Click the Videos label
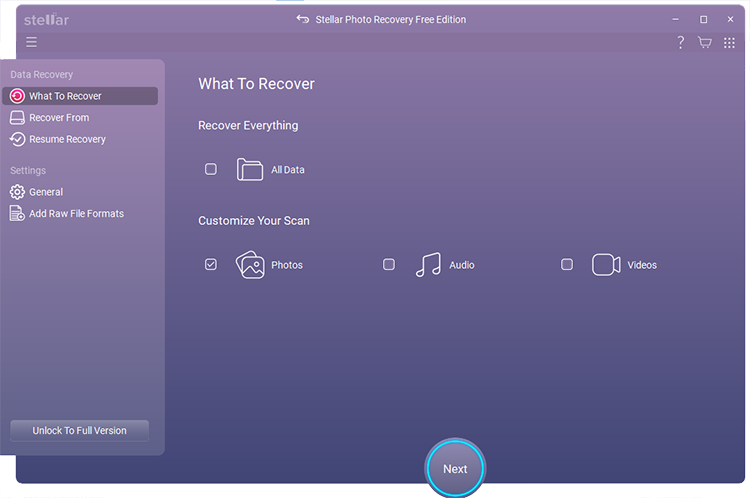This screenshot has width=750, height=498. click(642, 265)
